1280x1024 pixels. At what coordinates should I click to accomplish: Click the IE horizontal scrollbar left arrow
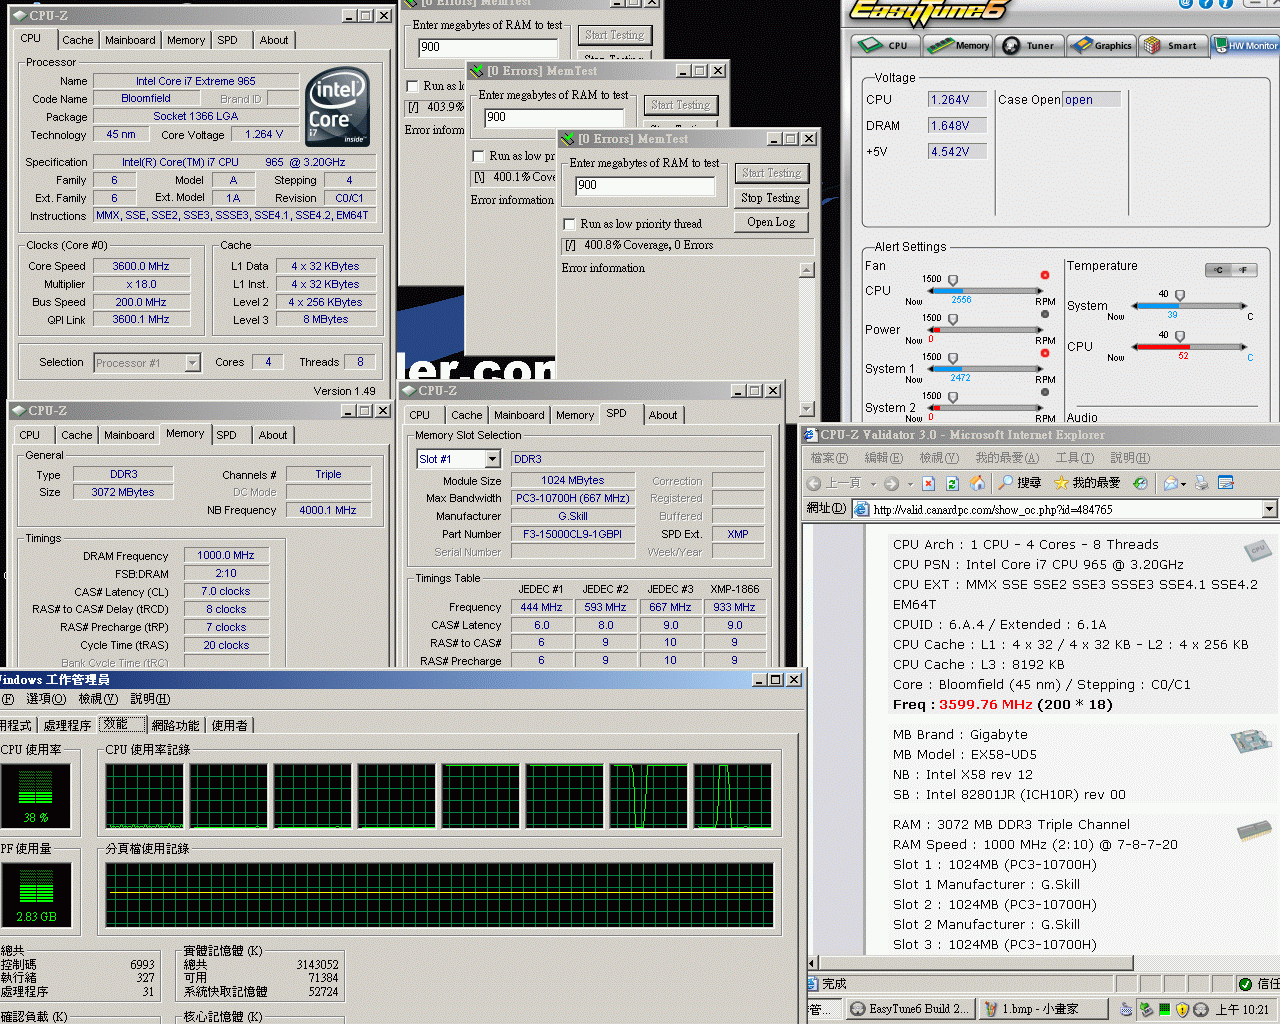[814, 963]
